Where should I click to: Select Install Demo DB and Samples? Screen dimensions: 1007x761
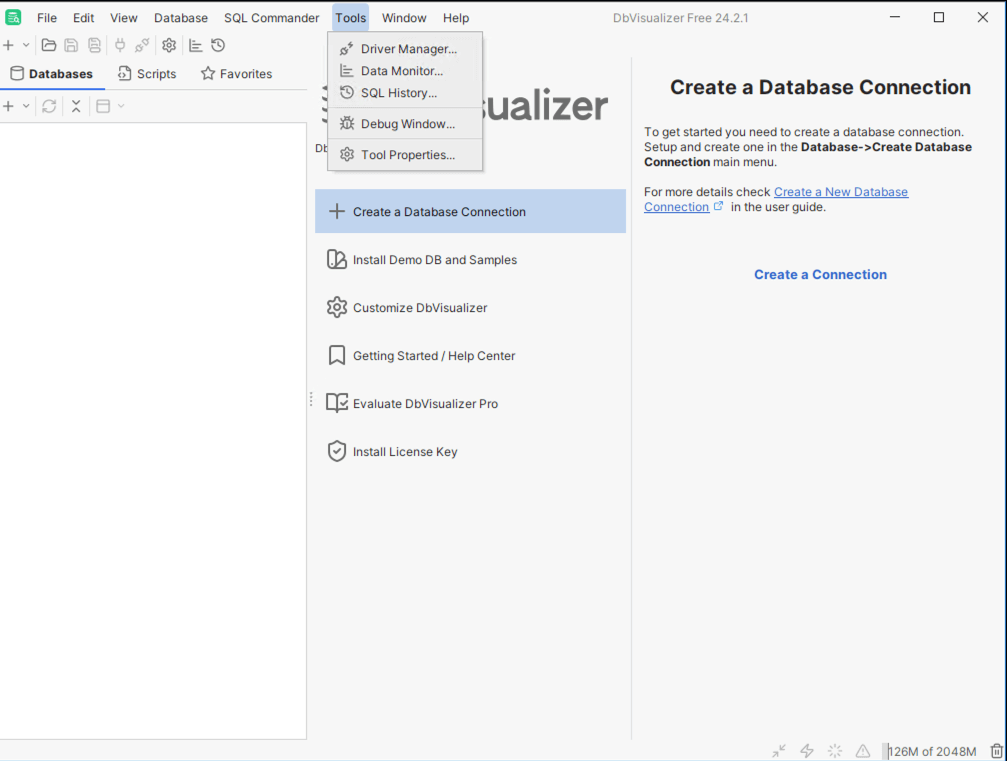click(434, 260)
